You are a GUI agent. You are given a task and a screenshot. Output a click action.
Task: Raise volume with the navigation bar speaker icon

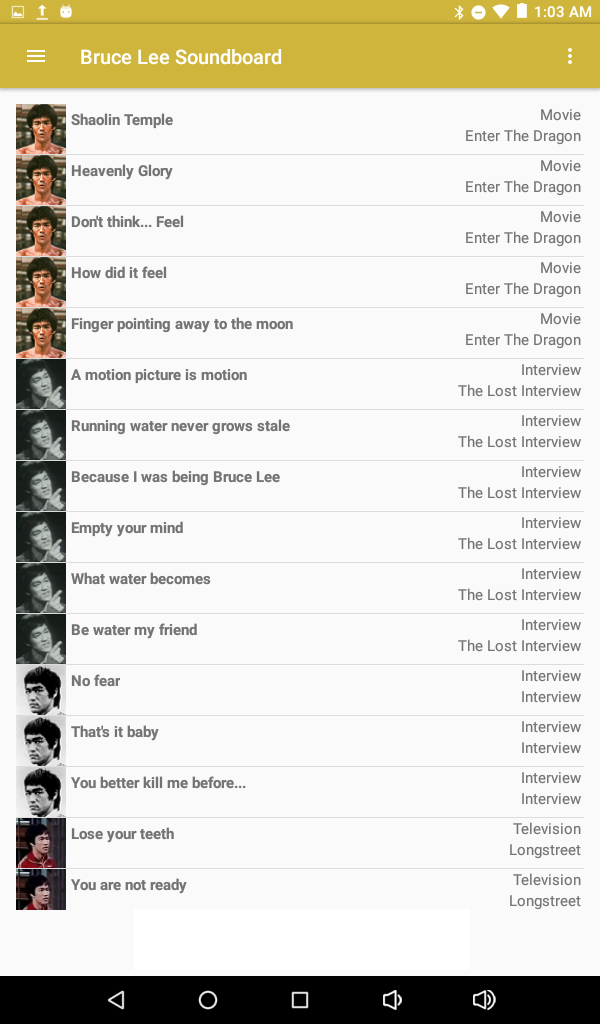484,999
